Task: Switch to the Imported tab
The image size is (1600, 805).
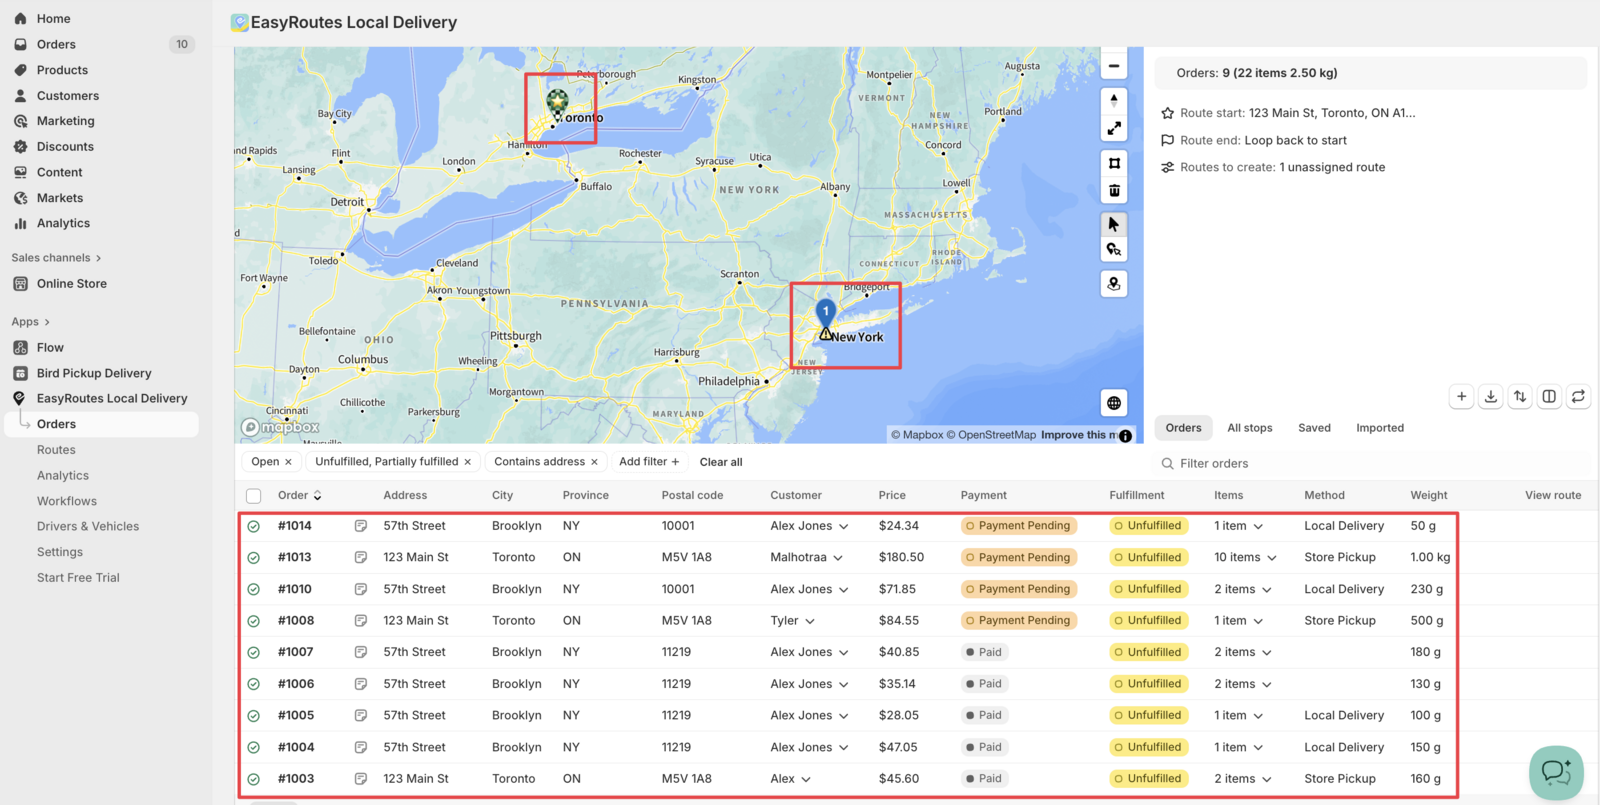Action: tap(1380, 428)
